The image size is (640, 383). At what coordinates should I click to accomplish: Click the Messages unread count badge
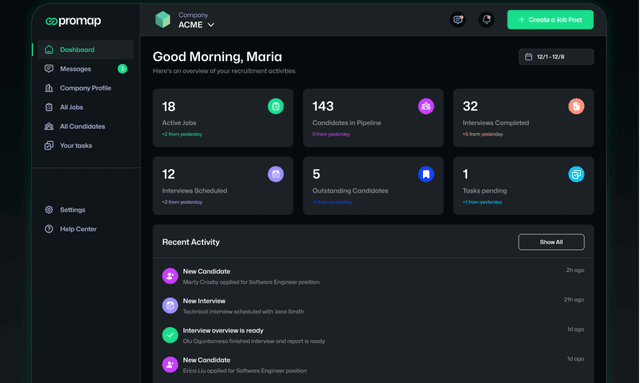122,69
